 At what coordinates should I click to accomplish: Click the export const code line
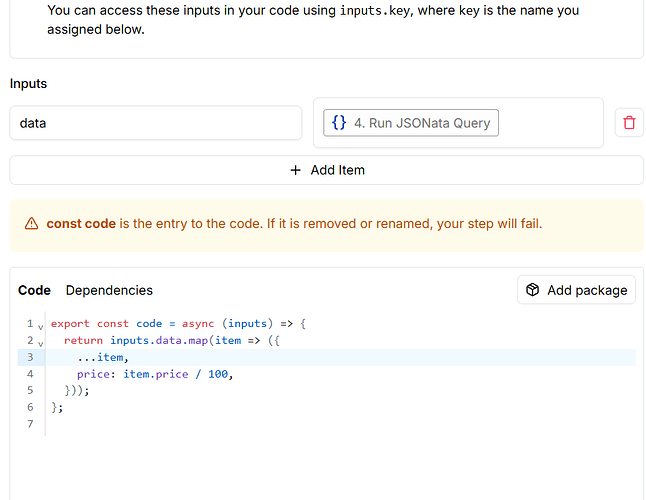(x=177, y=324)
